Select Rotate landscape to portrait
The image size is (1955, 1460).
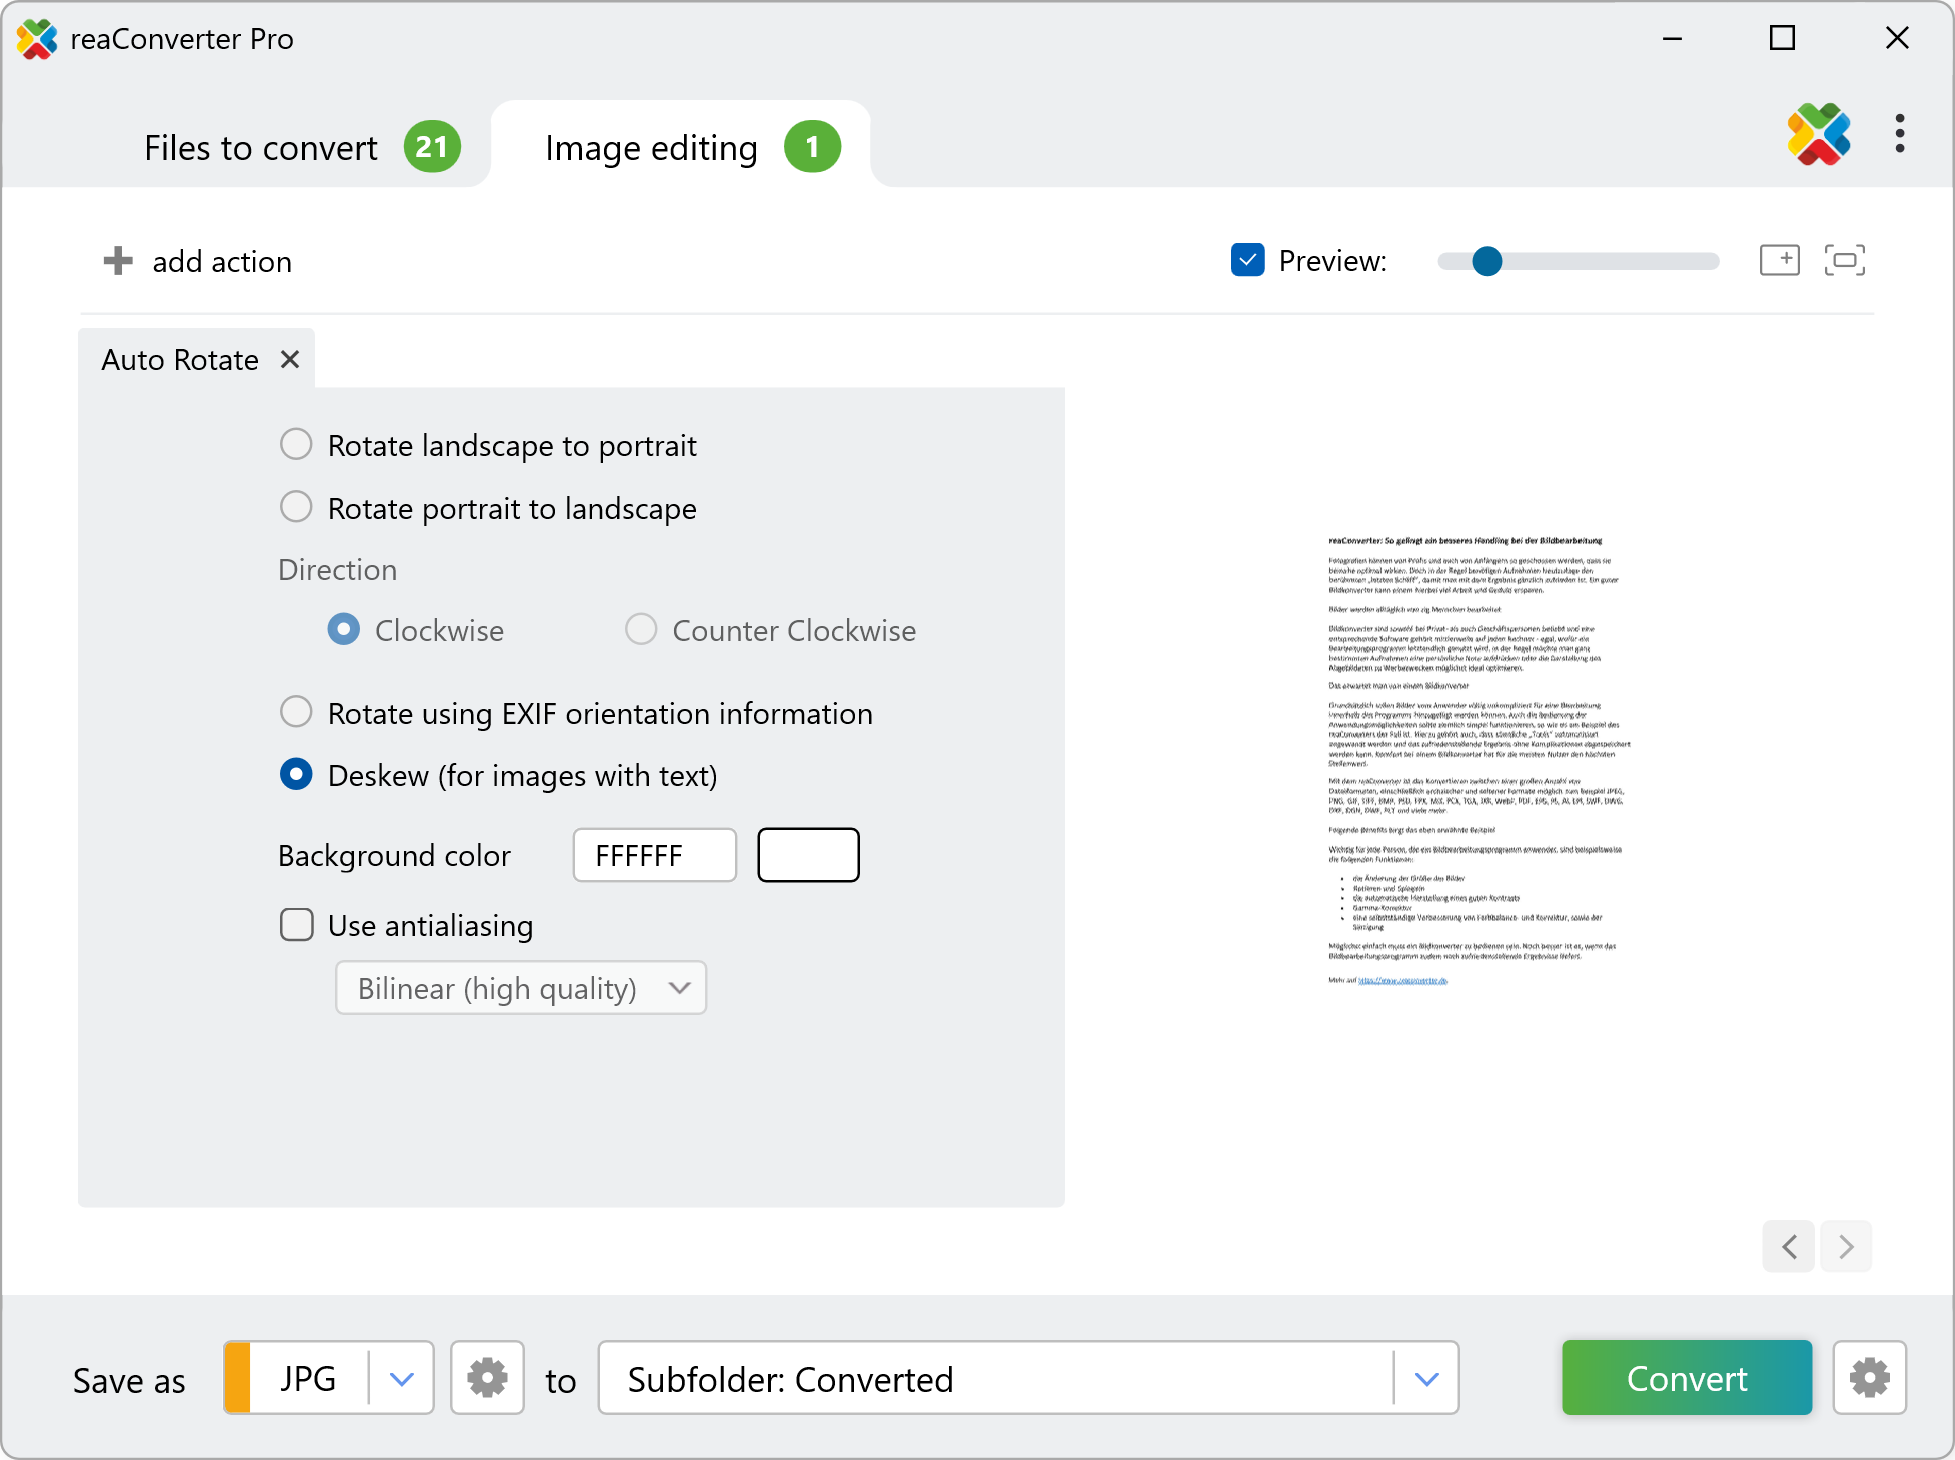point(296,444)
